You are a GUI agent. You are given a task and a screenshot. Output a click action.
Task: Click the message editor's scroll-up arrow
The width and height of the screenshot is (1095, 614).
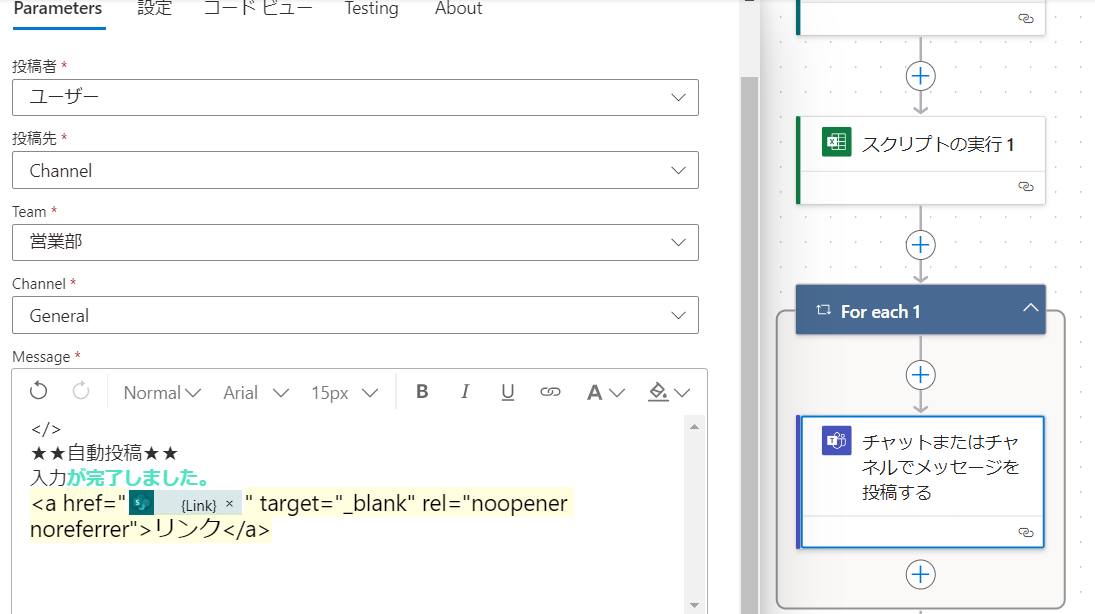pyautogui.click(x=694, y=427)
